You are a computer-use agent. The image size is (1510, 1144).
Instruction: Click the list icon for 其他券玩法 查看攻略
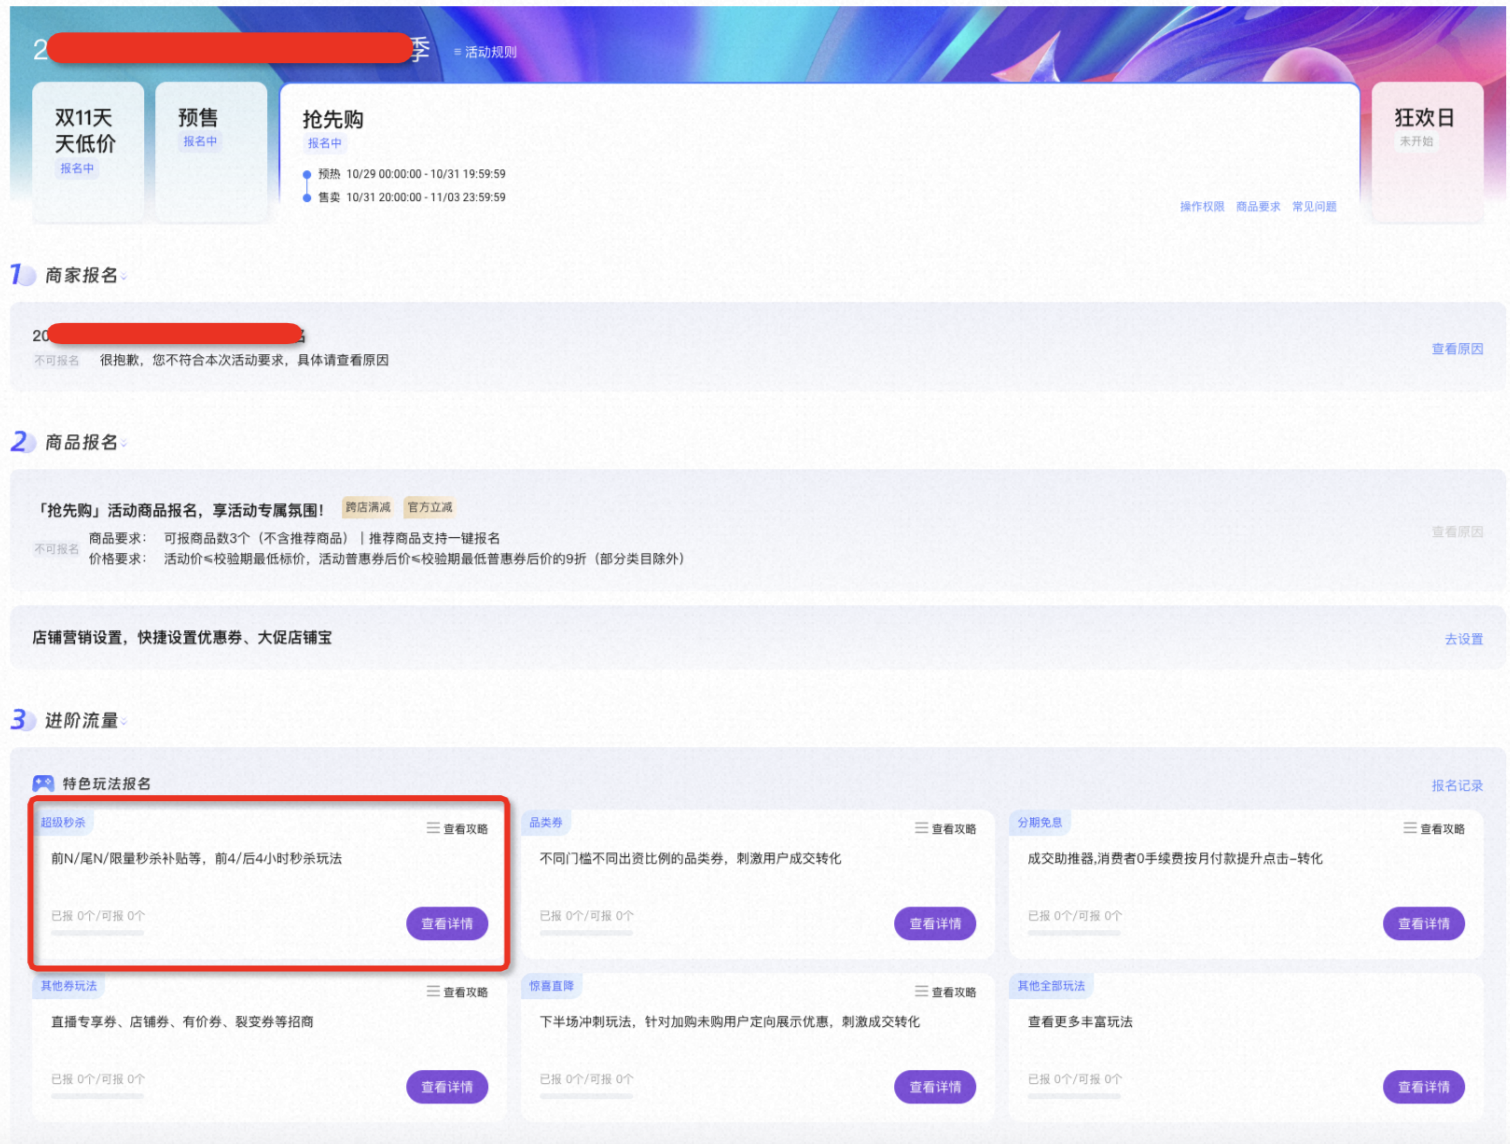point(433,991)
